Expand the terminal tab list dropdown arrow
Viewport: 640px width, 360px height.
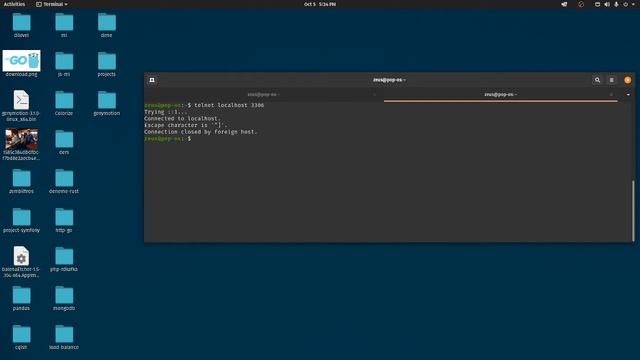pyautogui.click(x=628, y=95)
